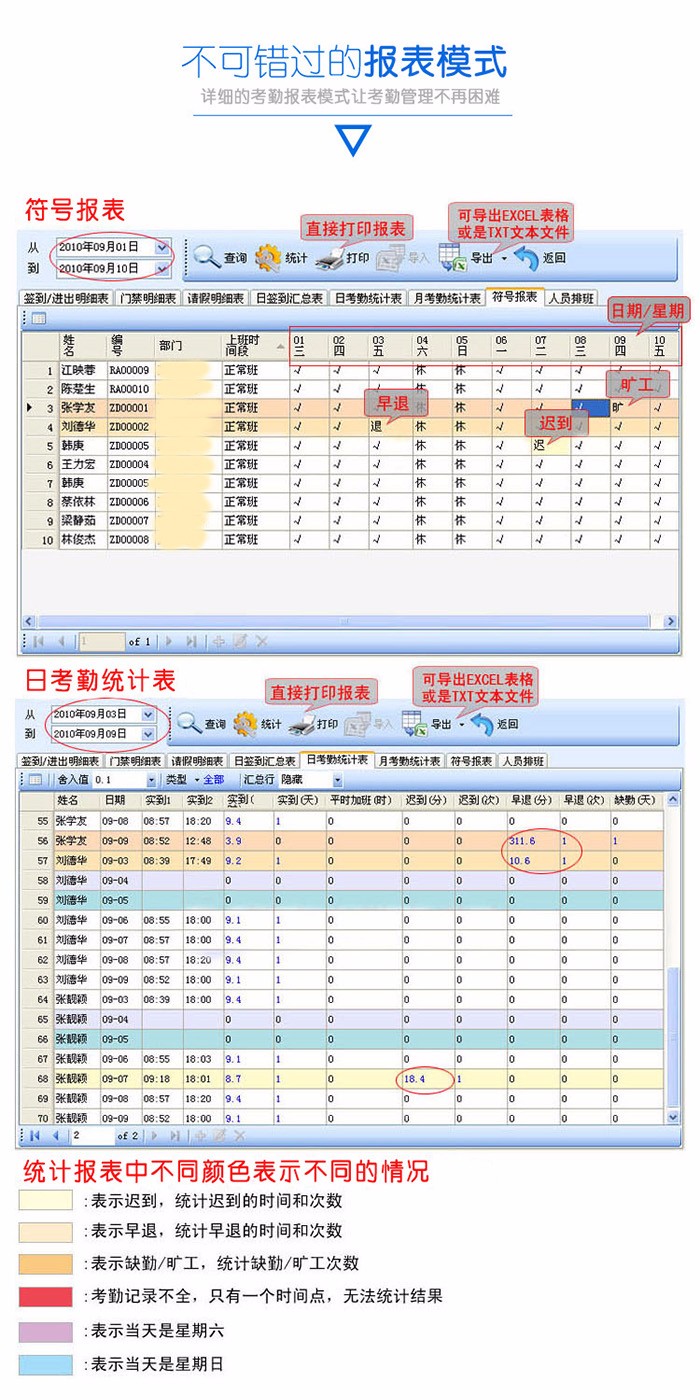Viewport: 700px width, 1400px height.
Task: Click the 迟 late cell in row 5 韩庚
Action: [550, 446]
